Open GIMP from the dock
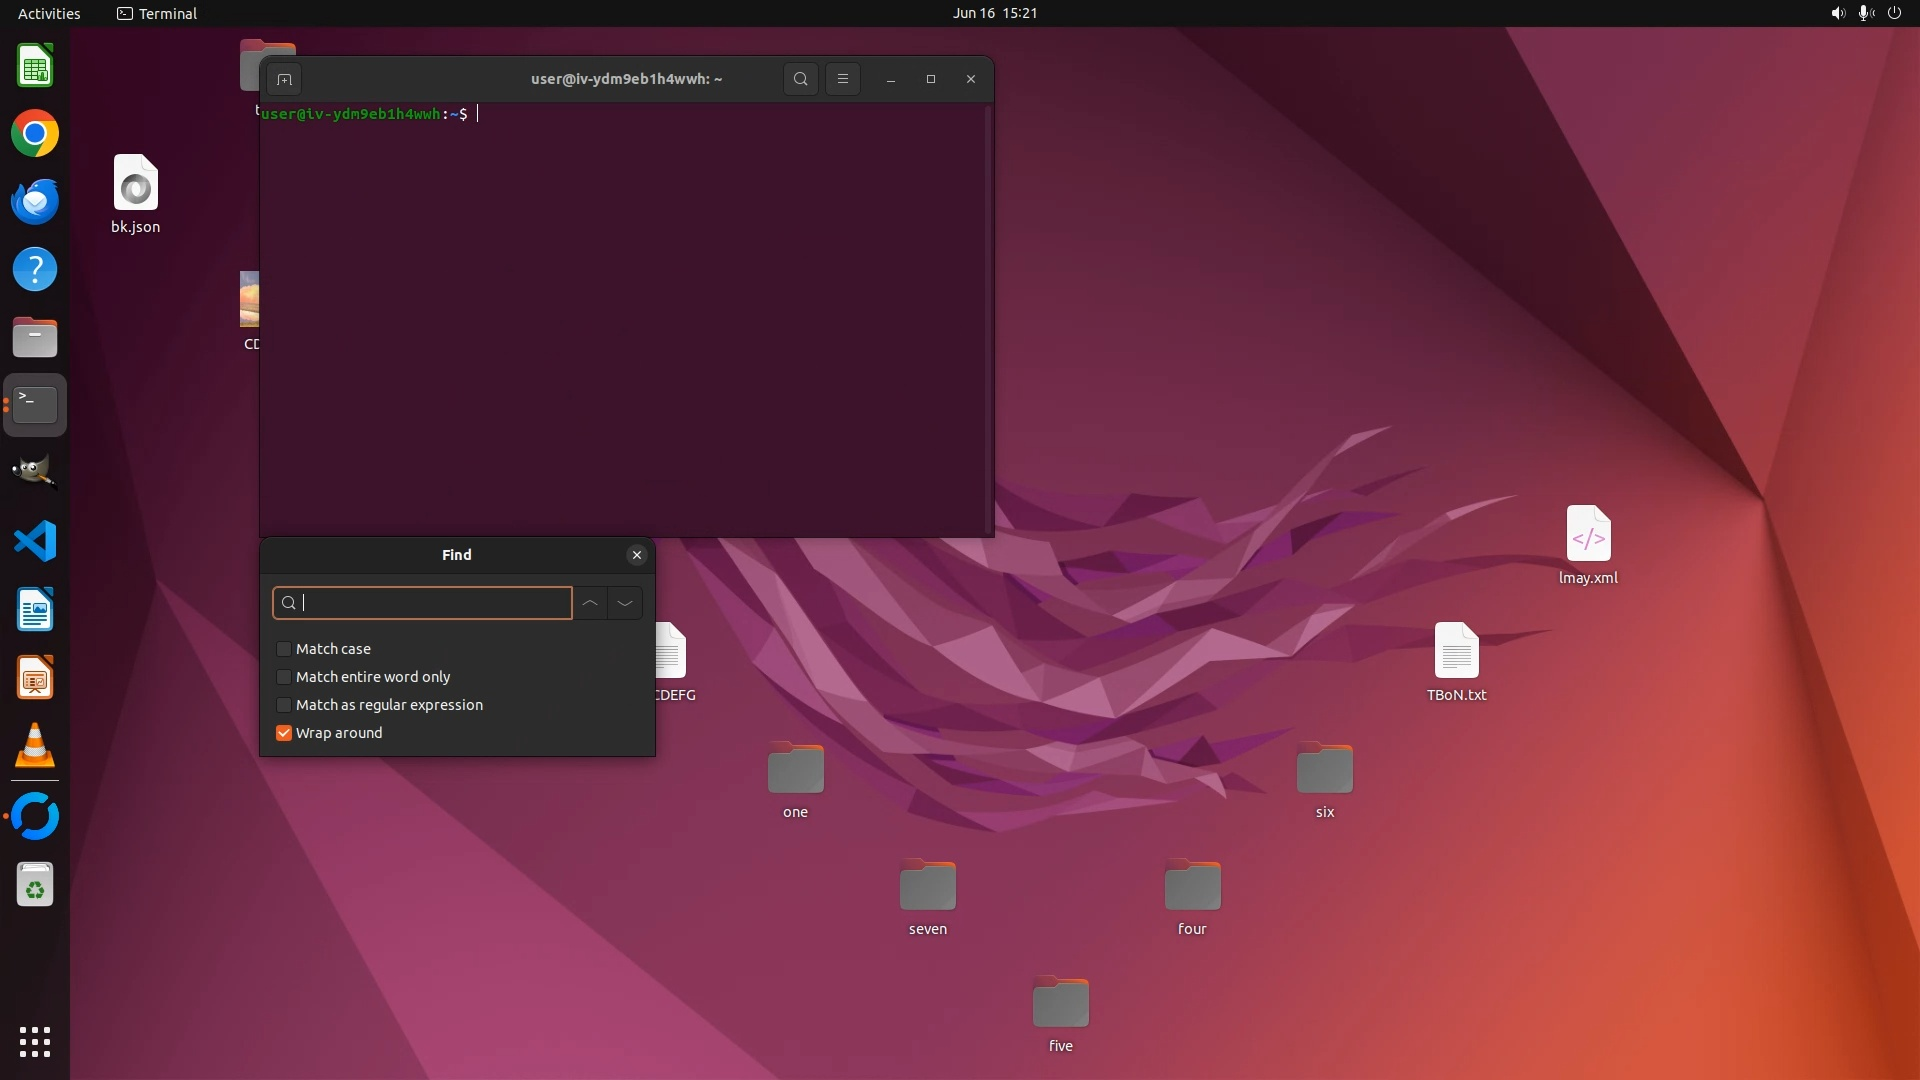Viewport: 1920px width, 1080px height. pyautogui.click(x=35, y=472)
